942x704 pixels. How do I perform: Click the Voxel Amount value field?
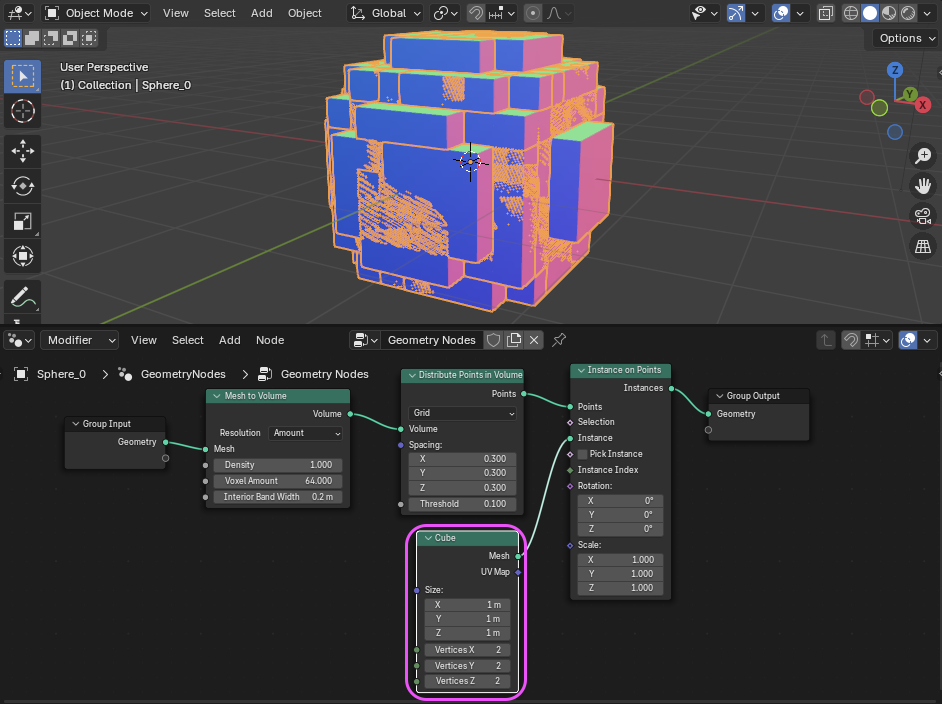pyautogui.click(x=278, y=481)
